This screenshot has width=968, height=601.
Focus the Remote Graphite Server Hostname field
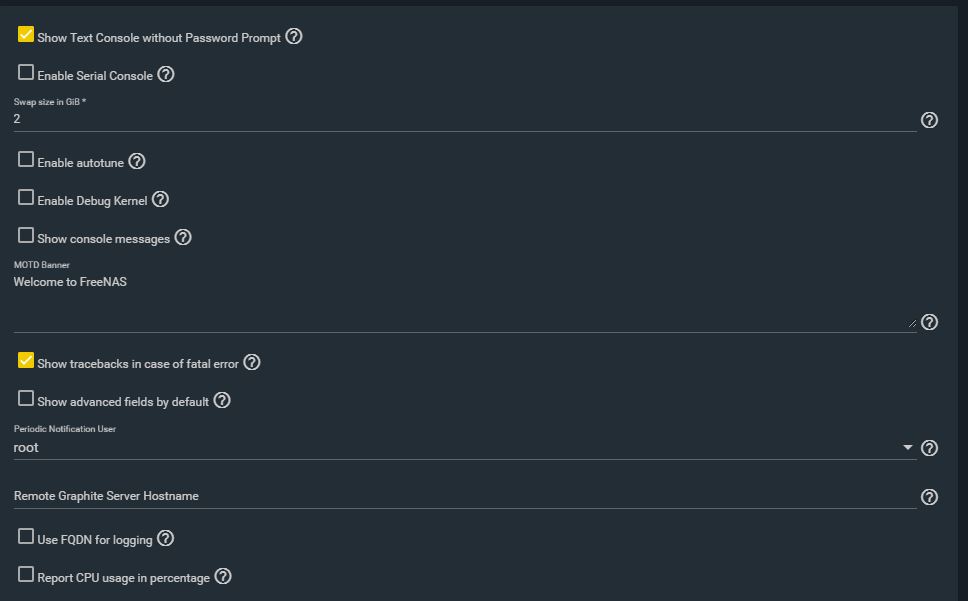465,496
